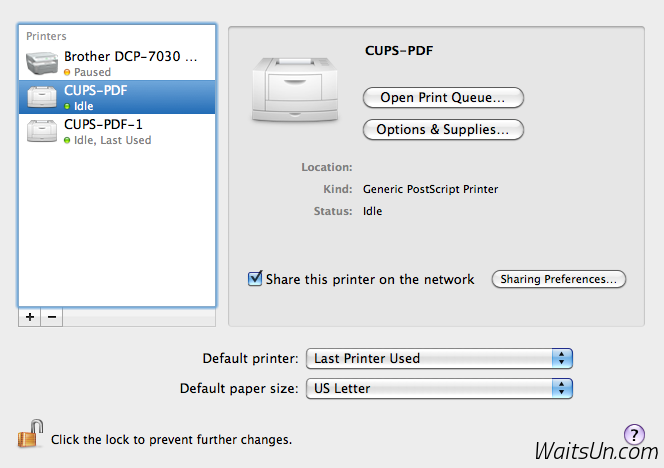This screenshot has height=468, width=664.
Task: Open help with the question mark button
Action: click(634, 434)
